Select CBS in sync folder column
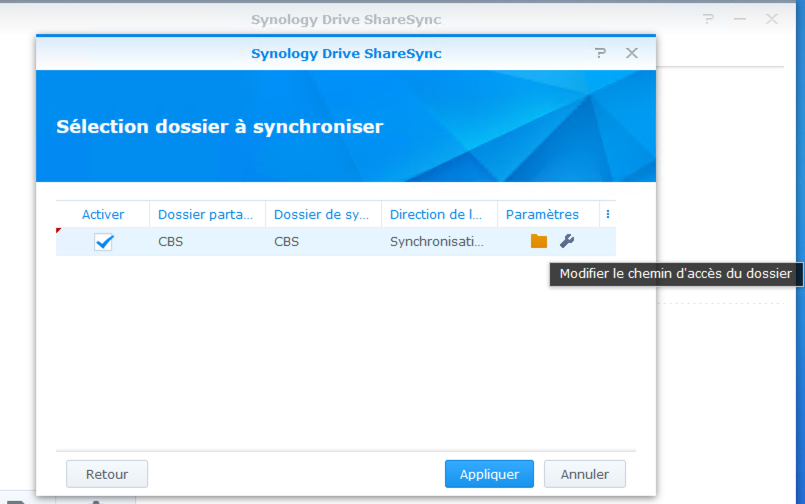The image size is (805, 504). (x=286, y=242)
